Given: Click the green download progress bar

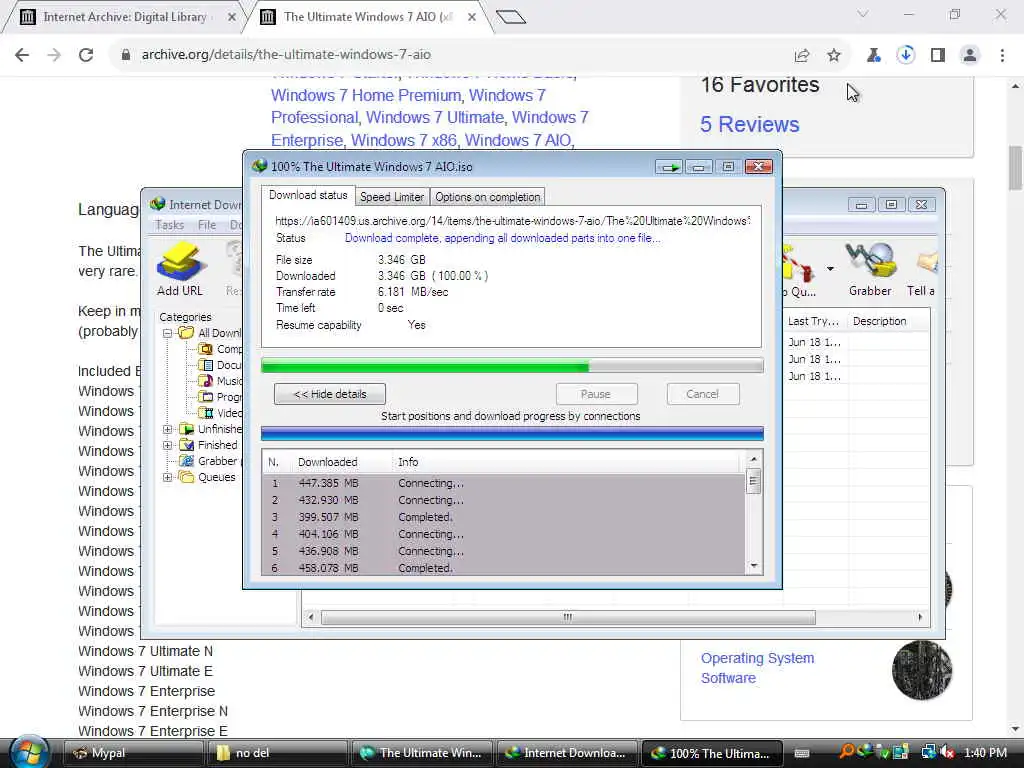Looking at the screenshot, I should tap(512, 365).
